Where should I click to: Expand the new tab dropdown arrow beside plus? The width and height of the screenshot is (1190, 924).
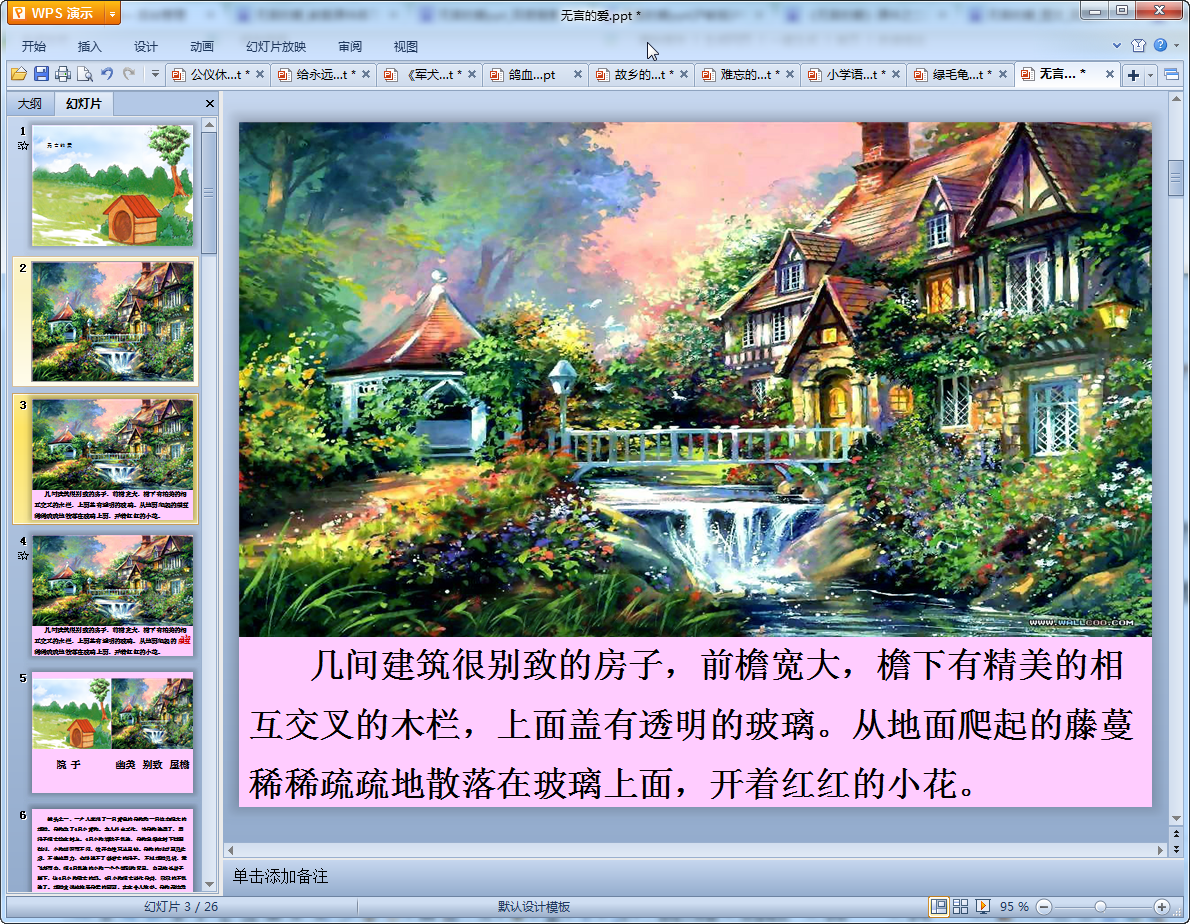tap(1150, 74)
